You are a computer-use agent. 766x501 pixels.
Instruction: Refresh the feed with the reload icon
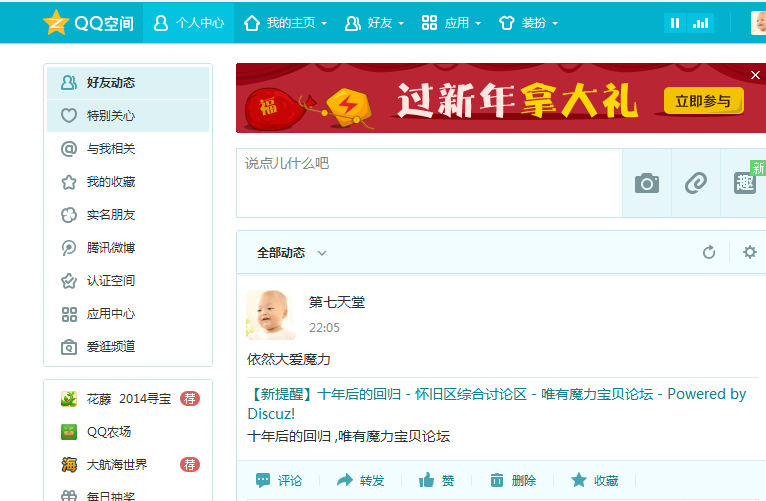pos(709,252)
